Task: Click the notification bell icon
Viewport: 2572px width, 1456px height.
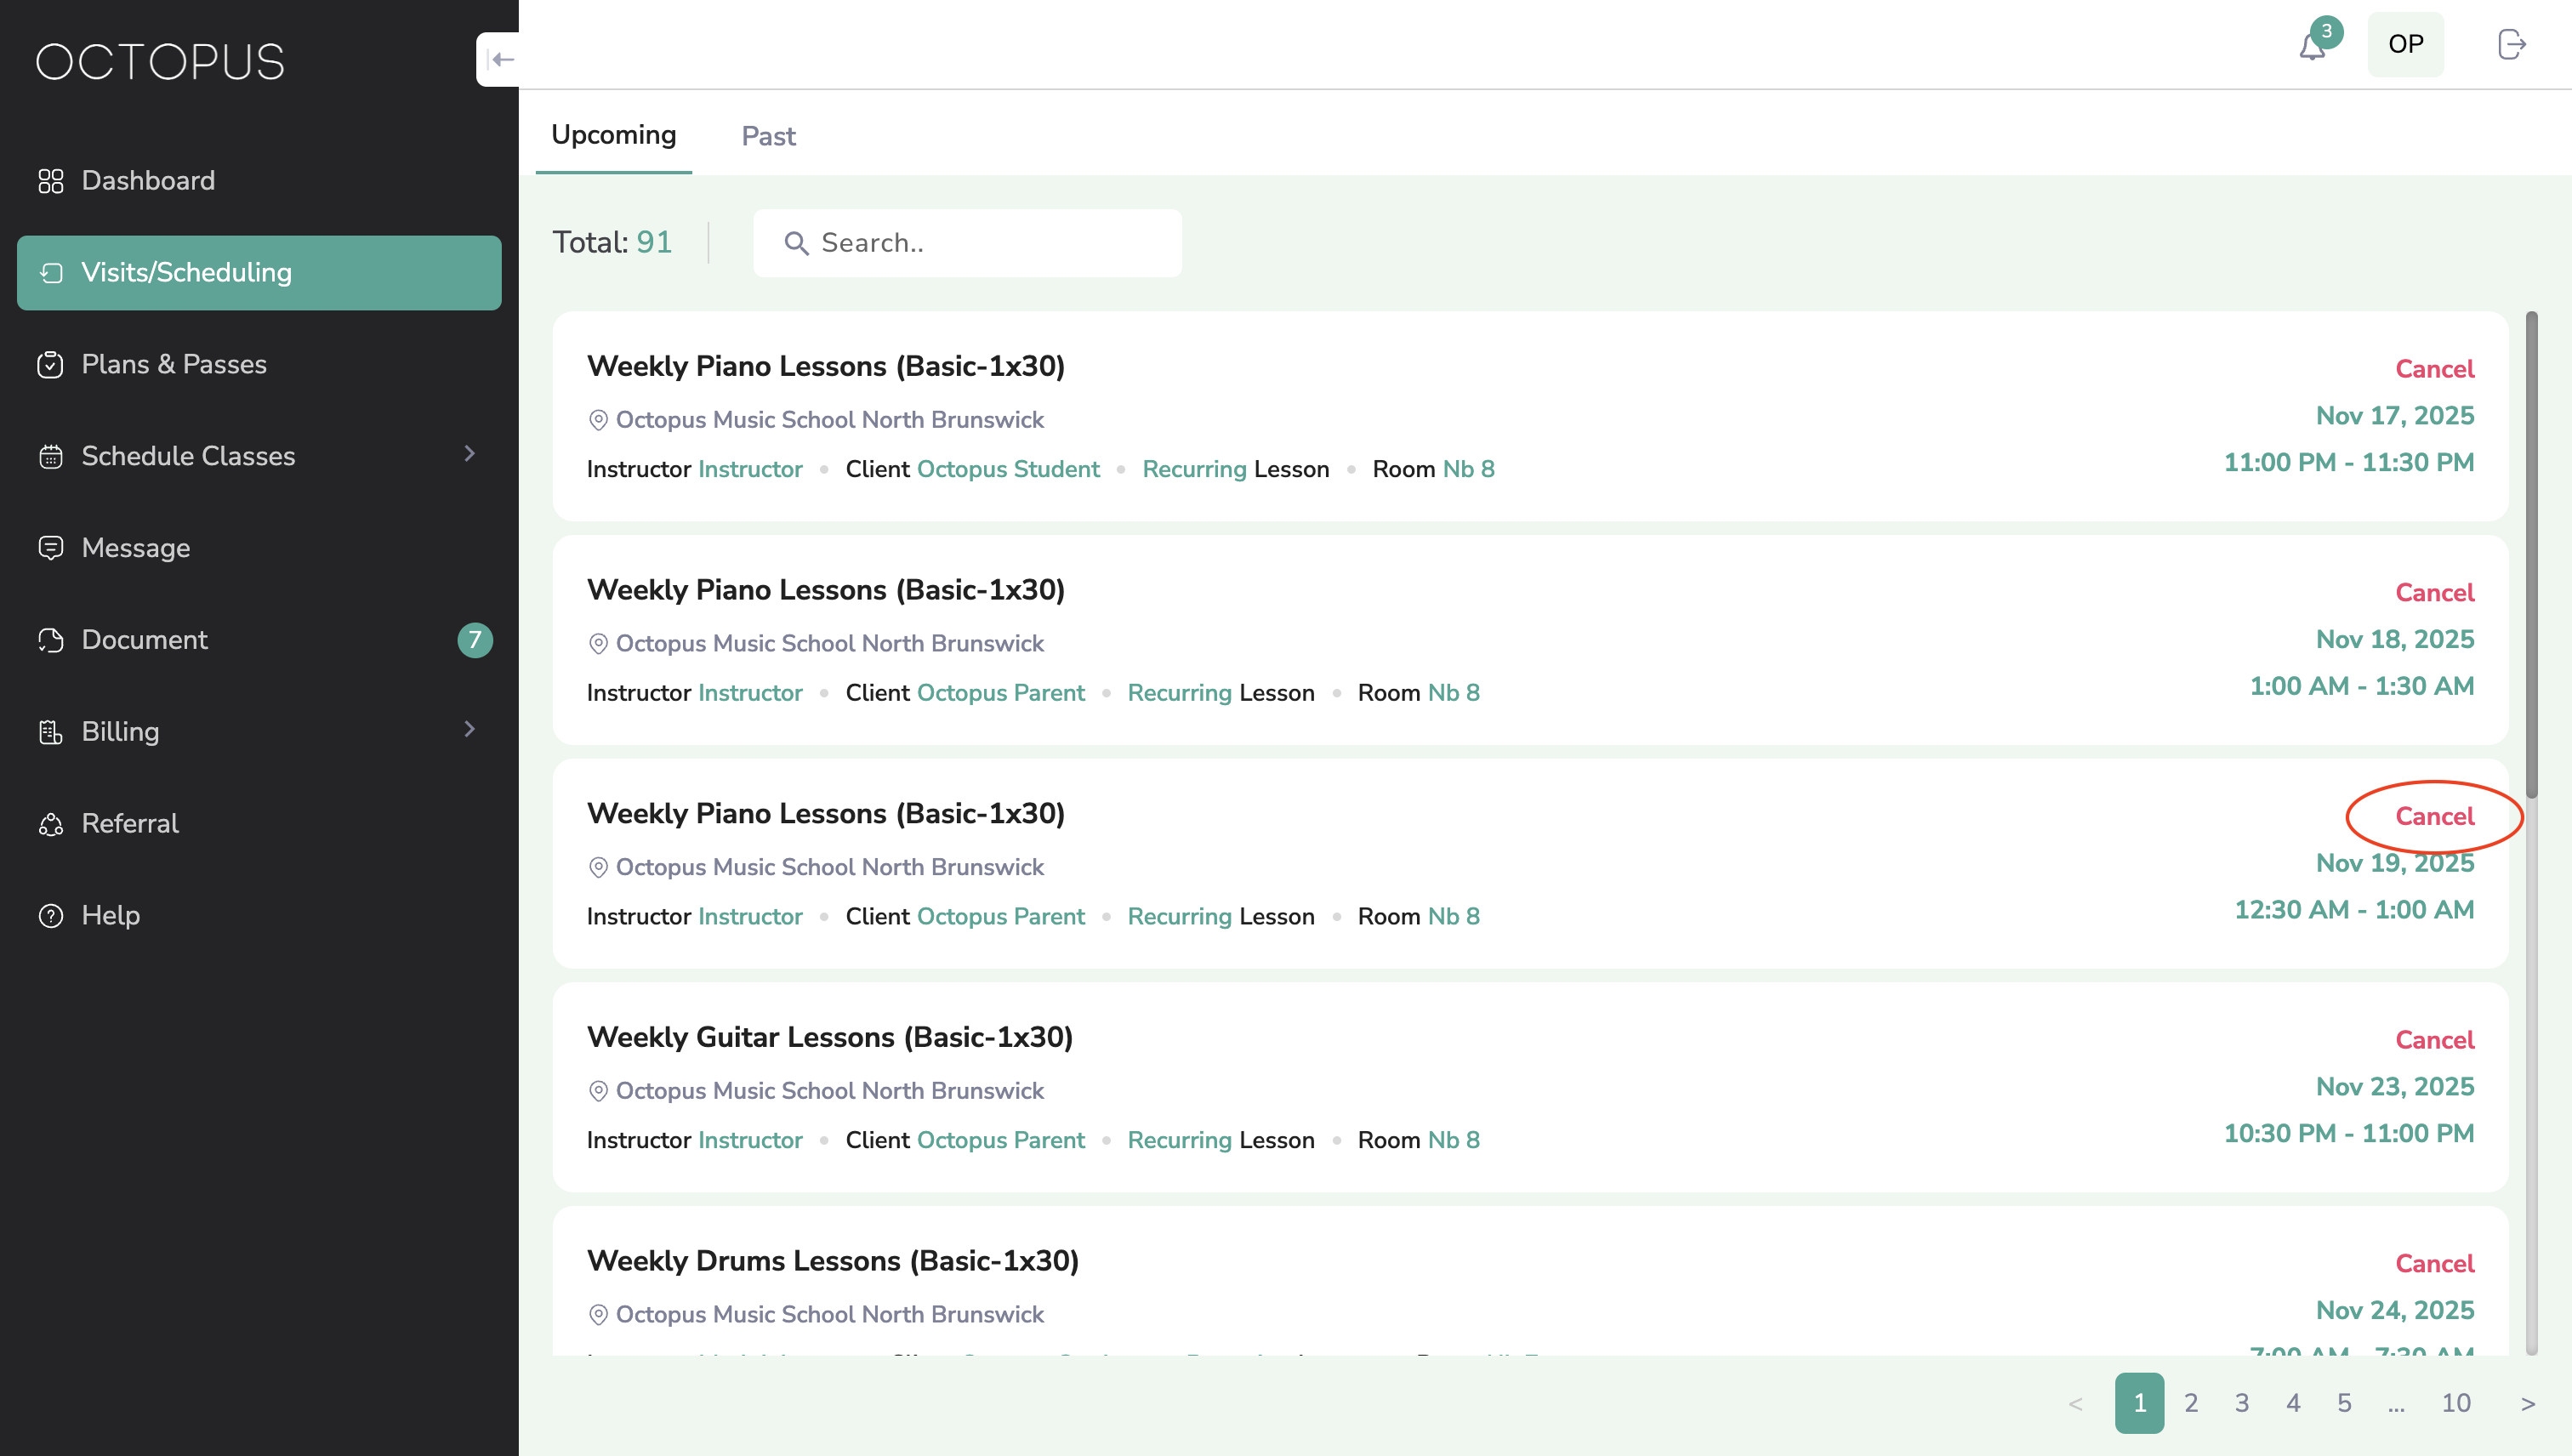Action: pos(2311,46)
